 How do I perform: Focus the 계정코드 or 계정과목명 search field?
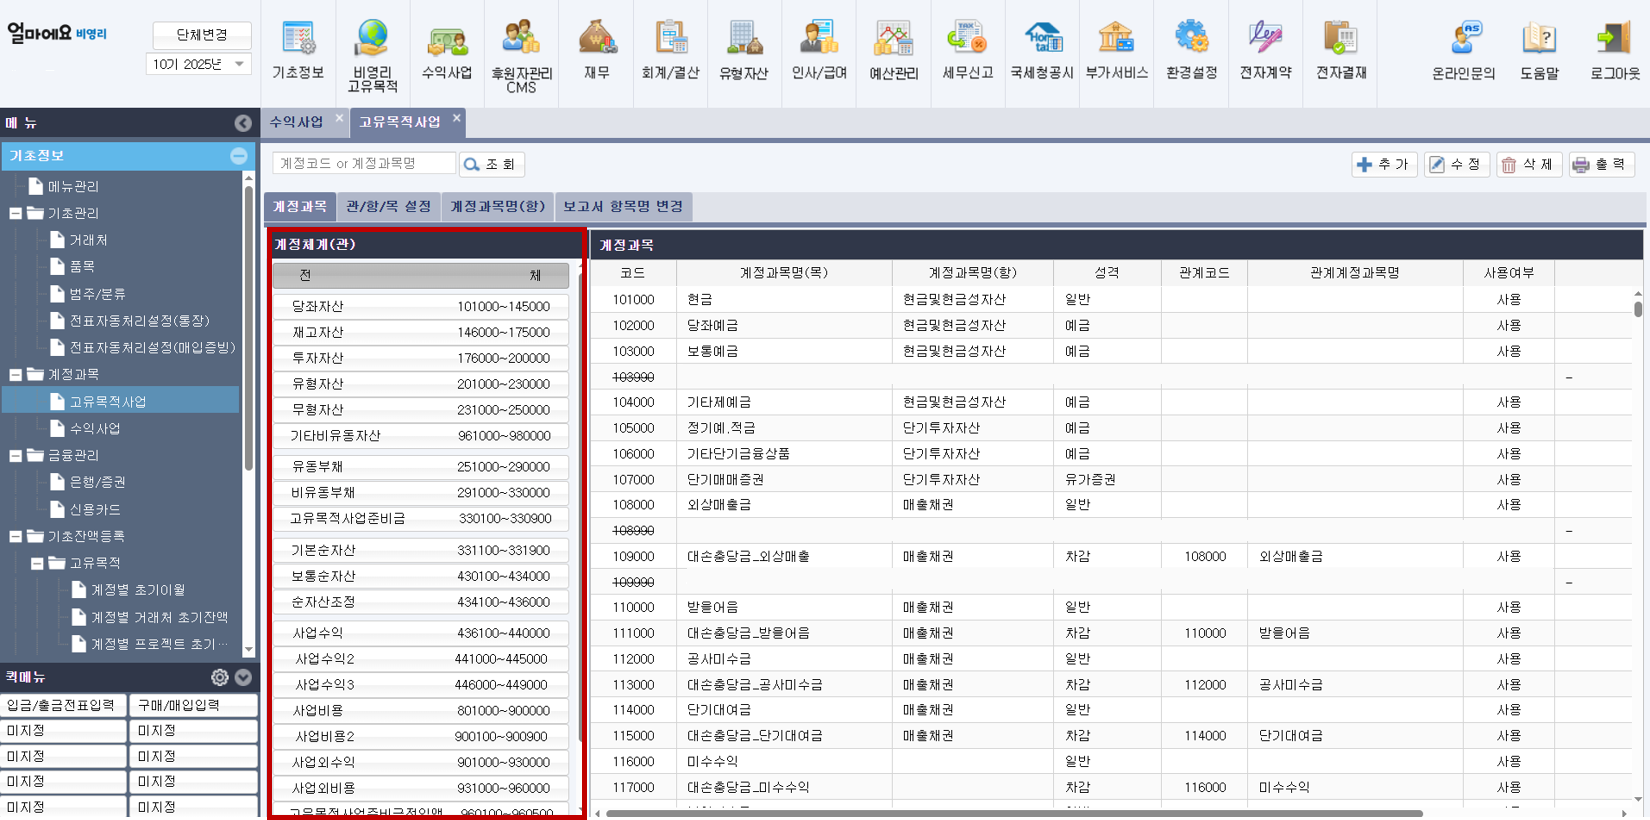point(364,163)
